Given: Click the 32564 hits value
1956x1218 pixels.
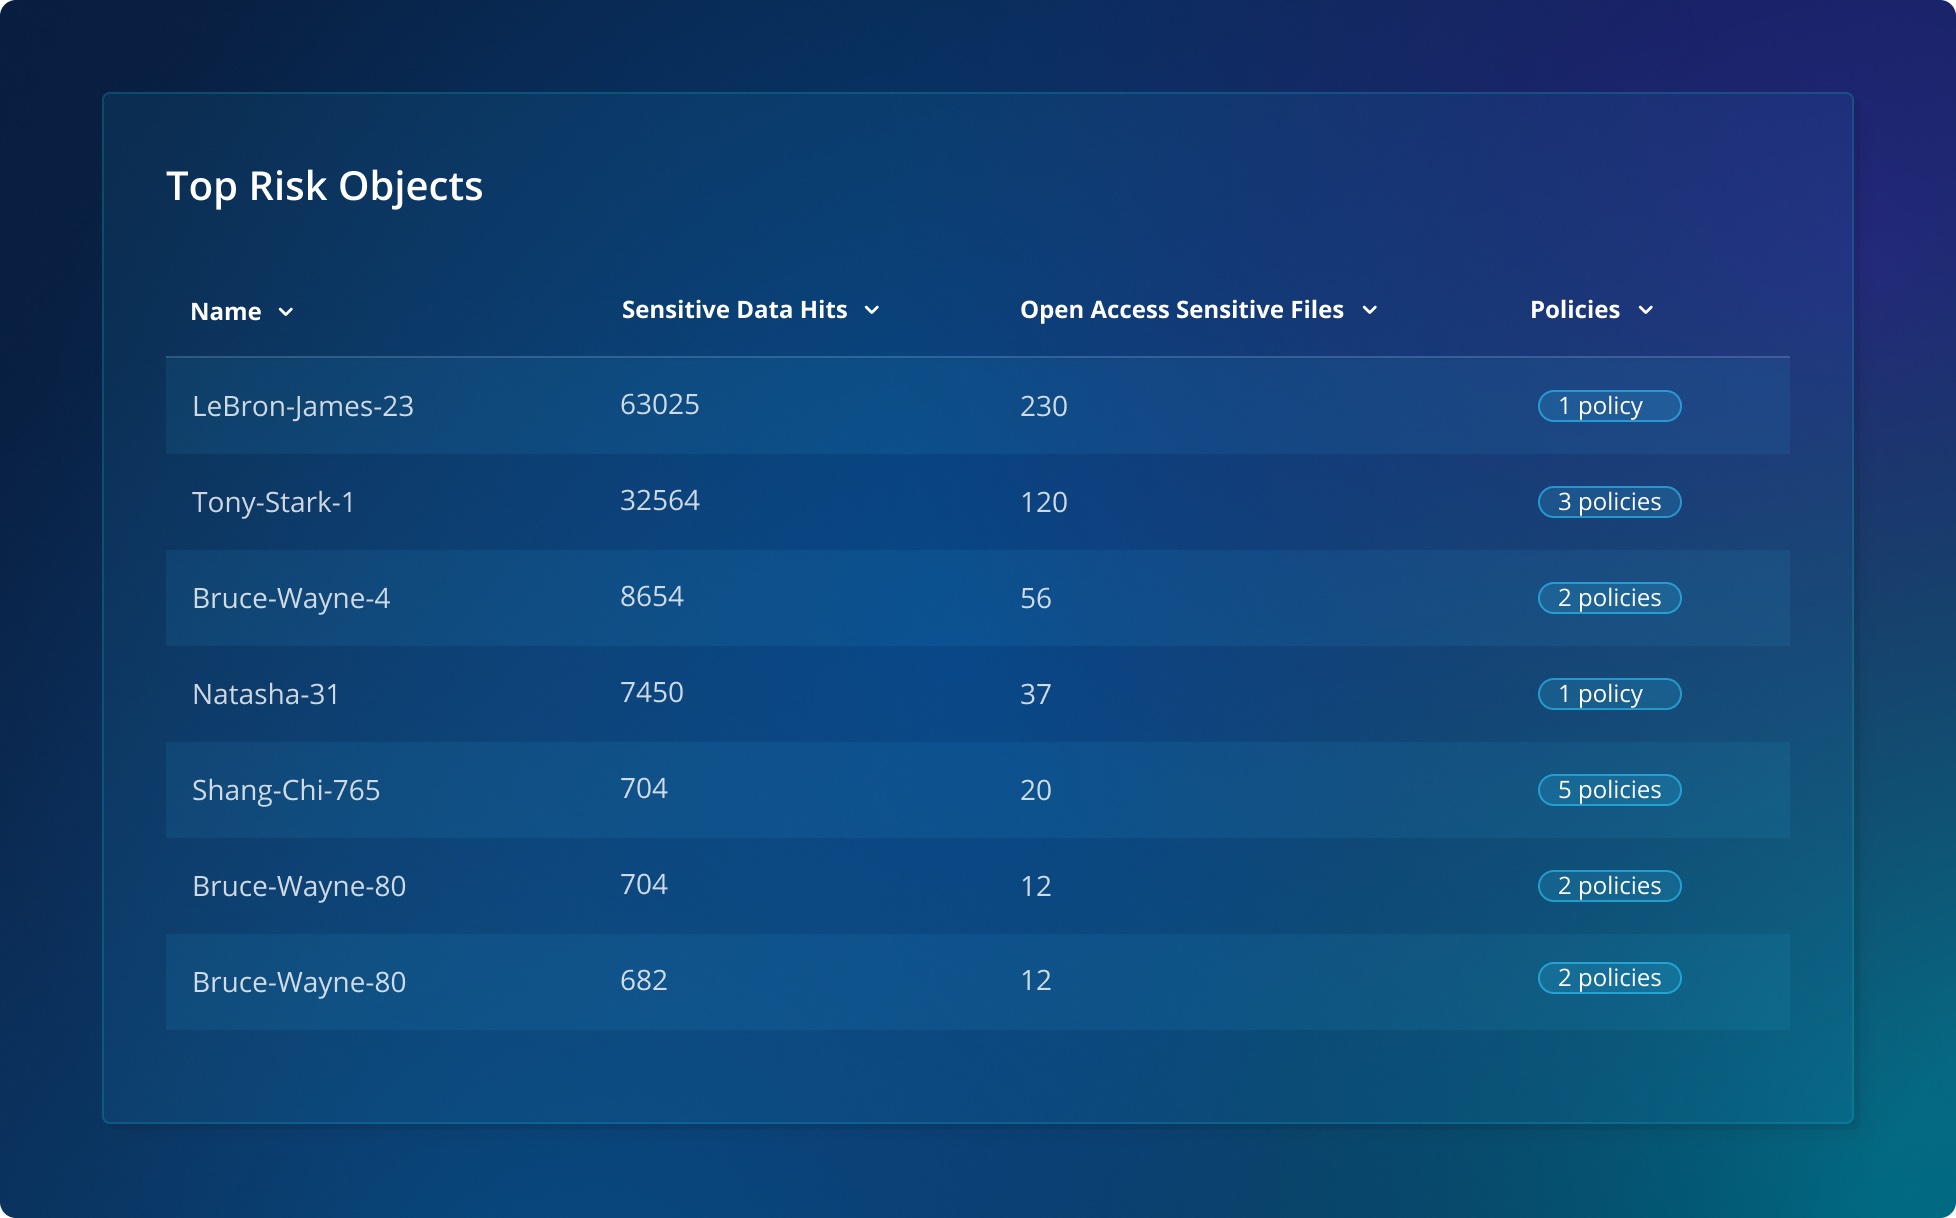Looking at the screenshot, I should pos(660,500).
